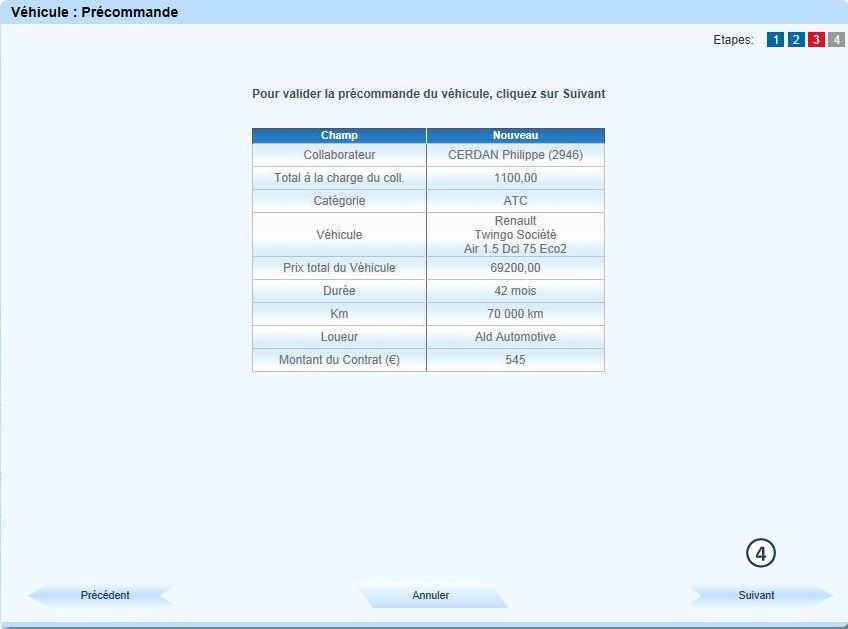Select the ATC category value
The height and width of the screenshot is (629, 848).
[515, 201]
